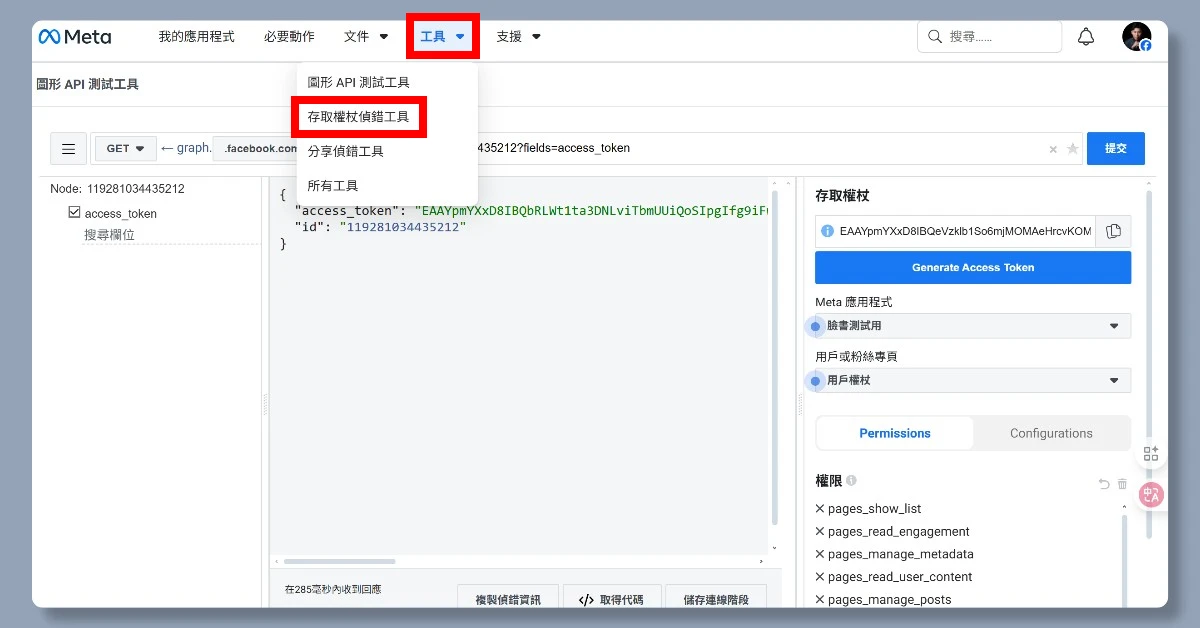Screen dimensions: 1200x628
Task: Delete all permissions with trash icon
Action: point(1122,484)
